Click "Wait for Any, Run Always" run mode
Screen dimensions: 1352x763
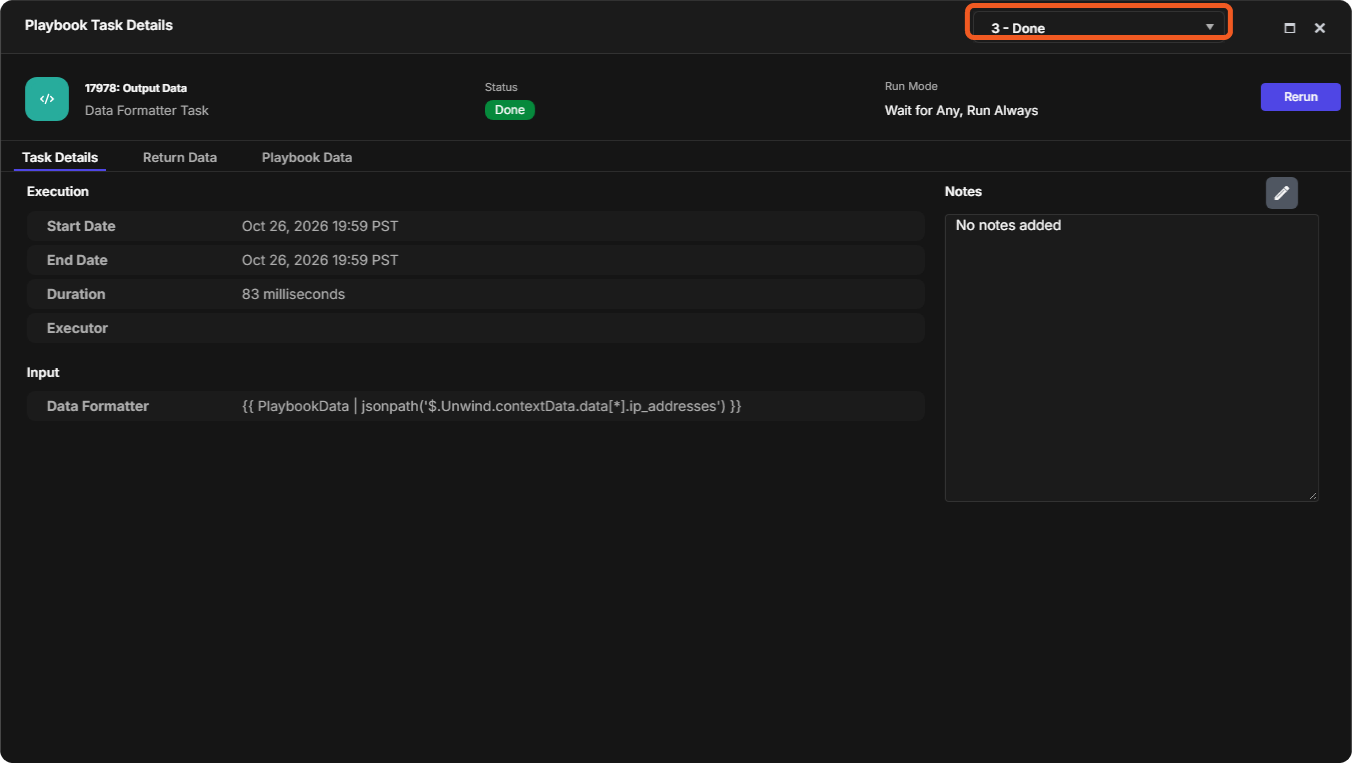coord(961,110)
